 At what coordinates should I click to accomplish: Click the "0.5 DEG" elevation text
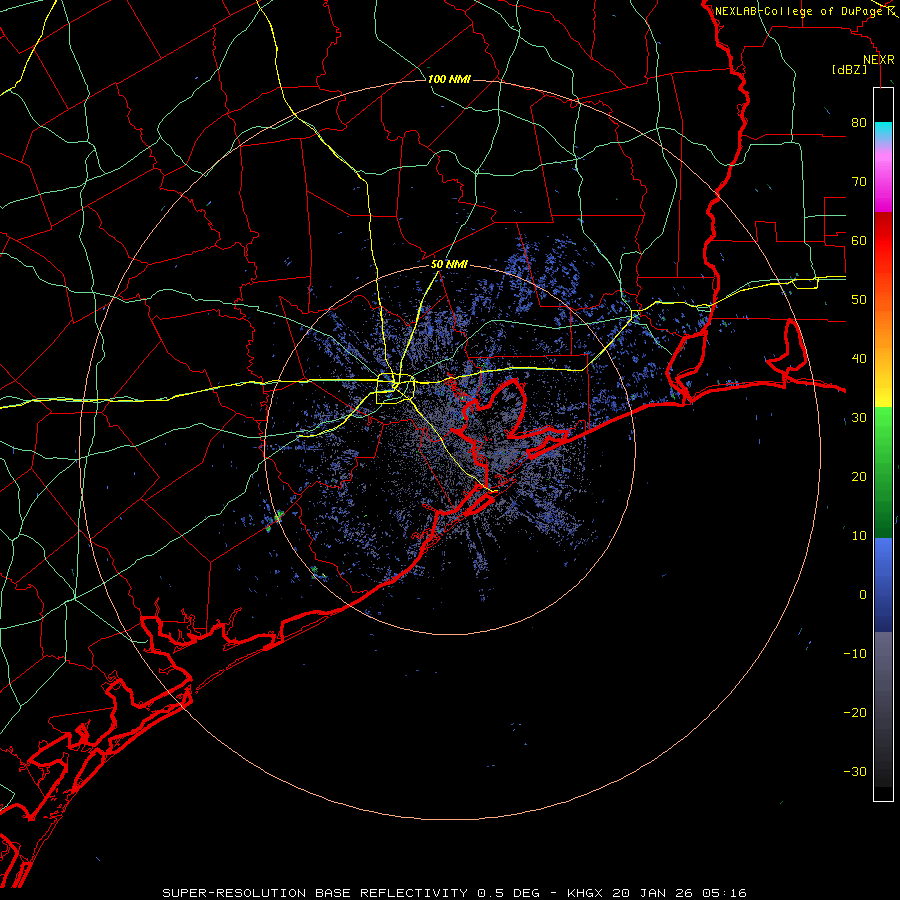point(509,893)
